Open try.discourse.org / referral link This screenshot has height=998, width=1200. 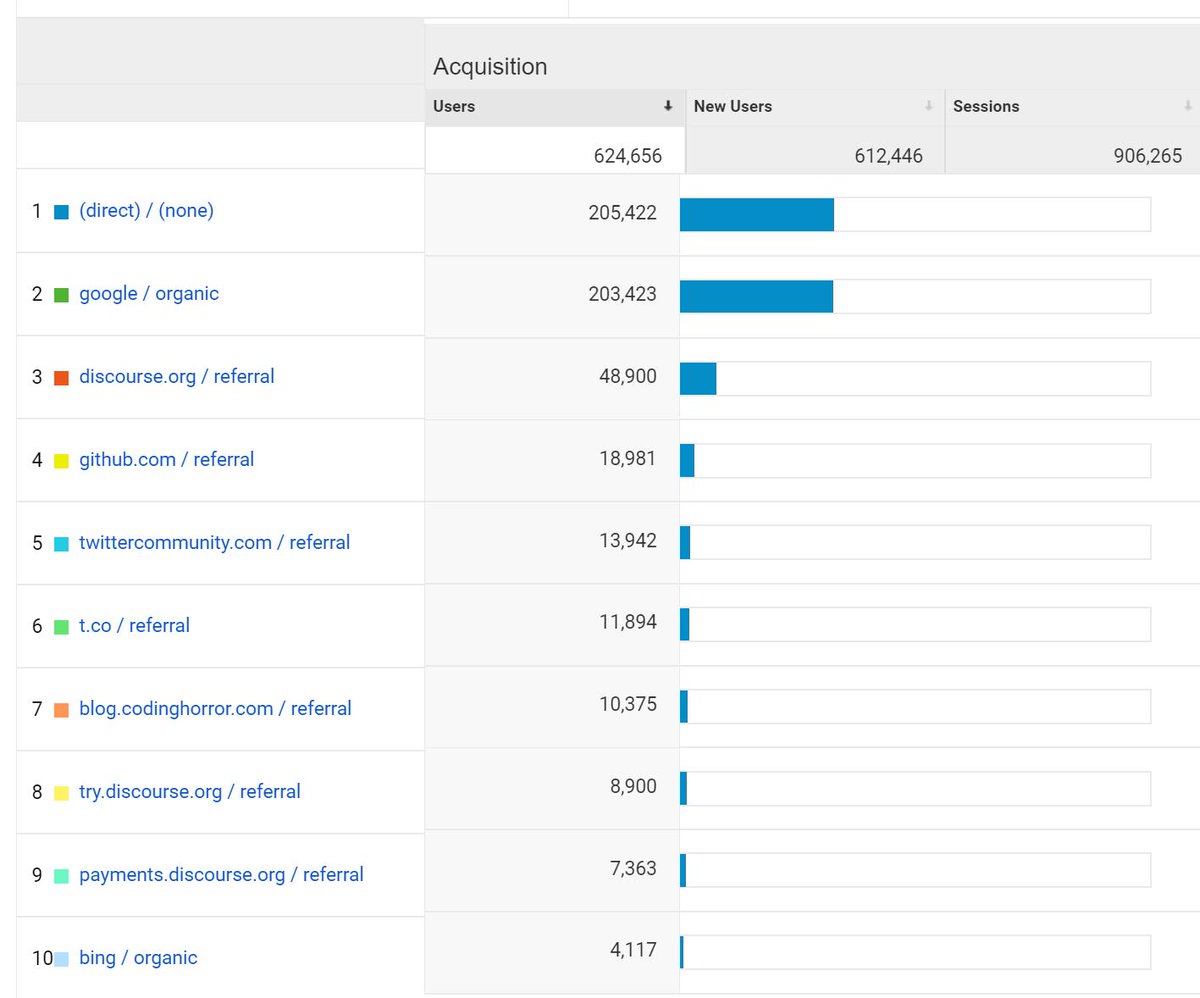189,792
